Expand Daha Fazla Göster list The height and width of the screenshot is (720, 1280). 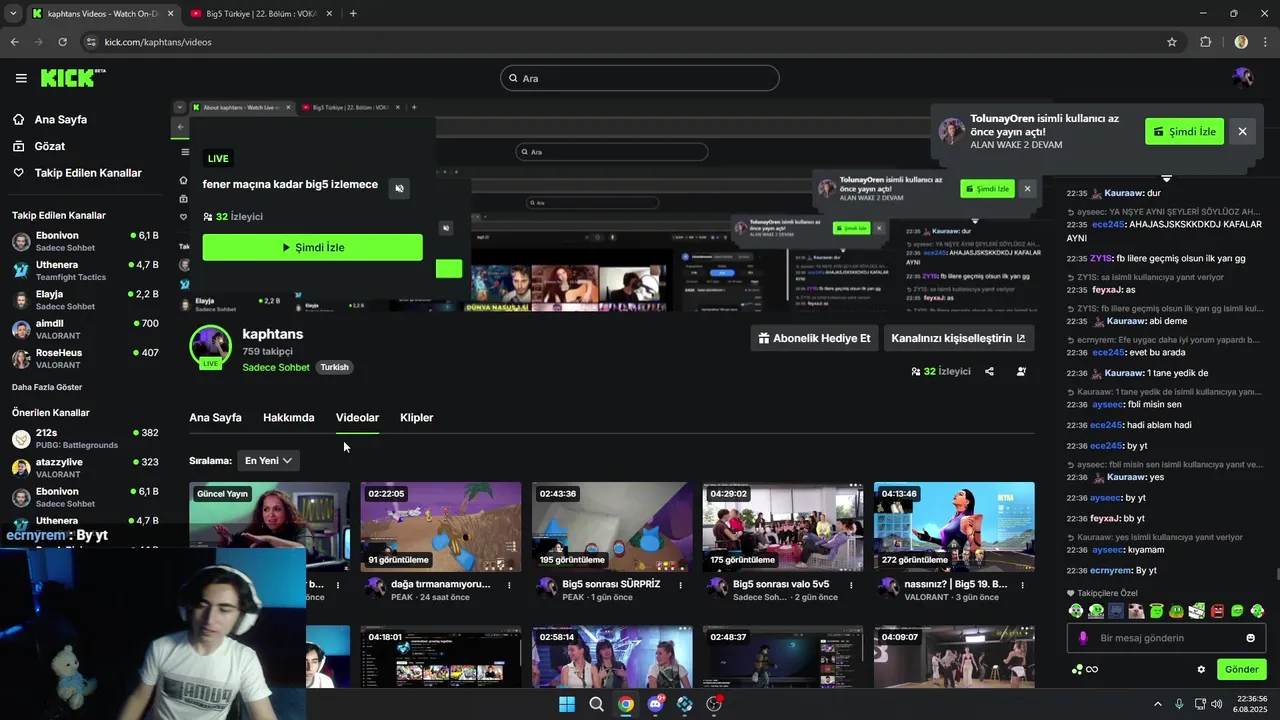coord(47,387)
